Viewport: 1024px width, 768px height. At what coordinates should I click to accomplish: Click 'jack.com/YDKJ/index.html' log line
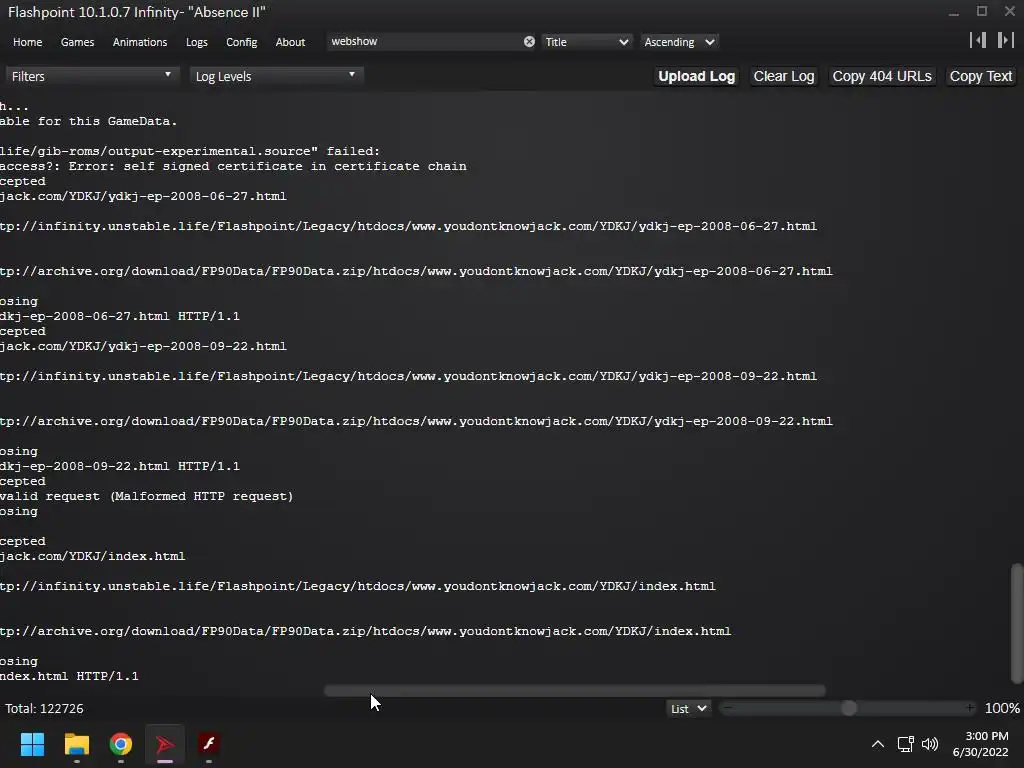click(92, 556)
